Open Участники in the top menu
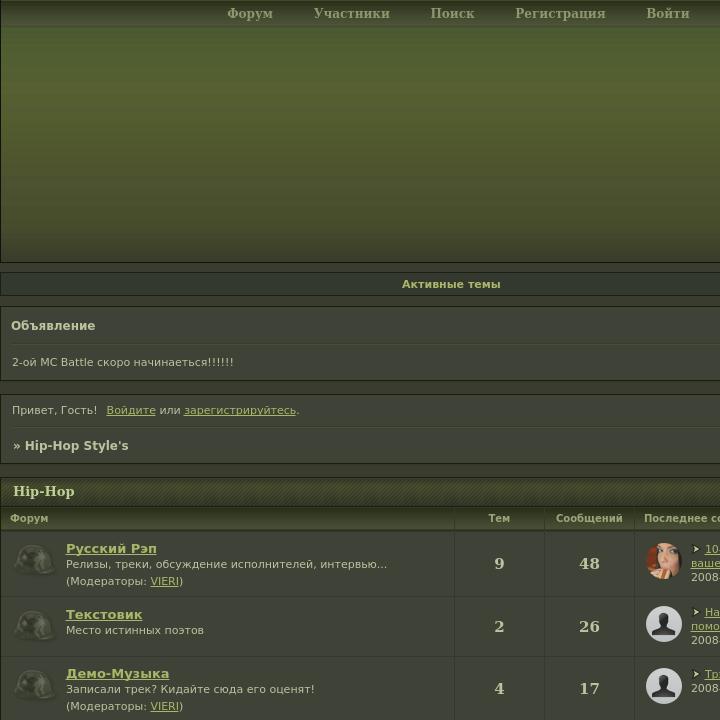This screenshot has width=720, height=720. (352, 13)
